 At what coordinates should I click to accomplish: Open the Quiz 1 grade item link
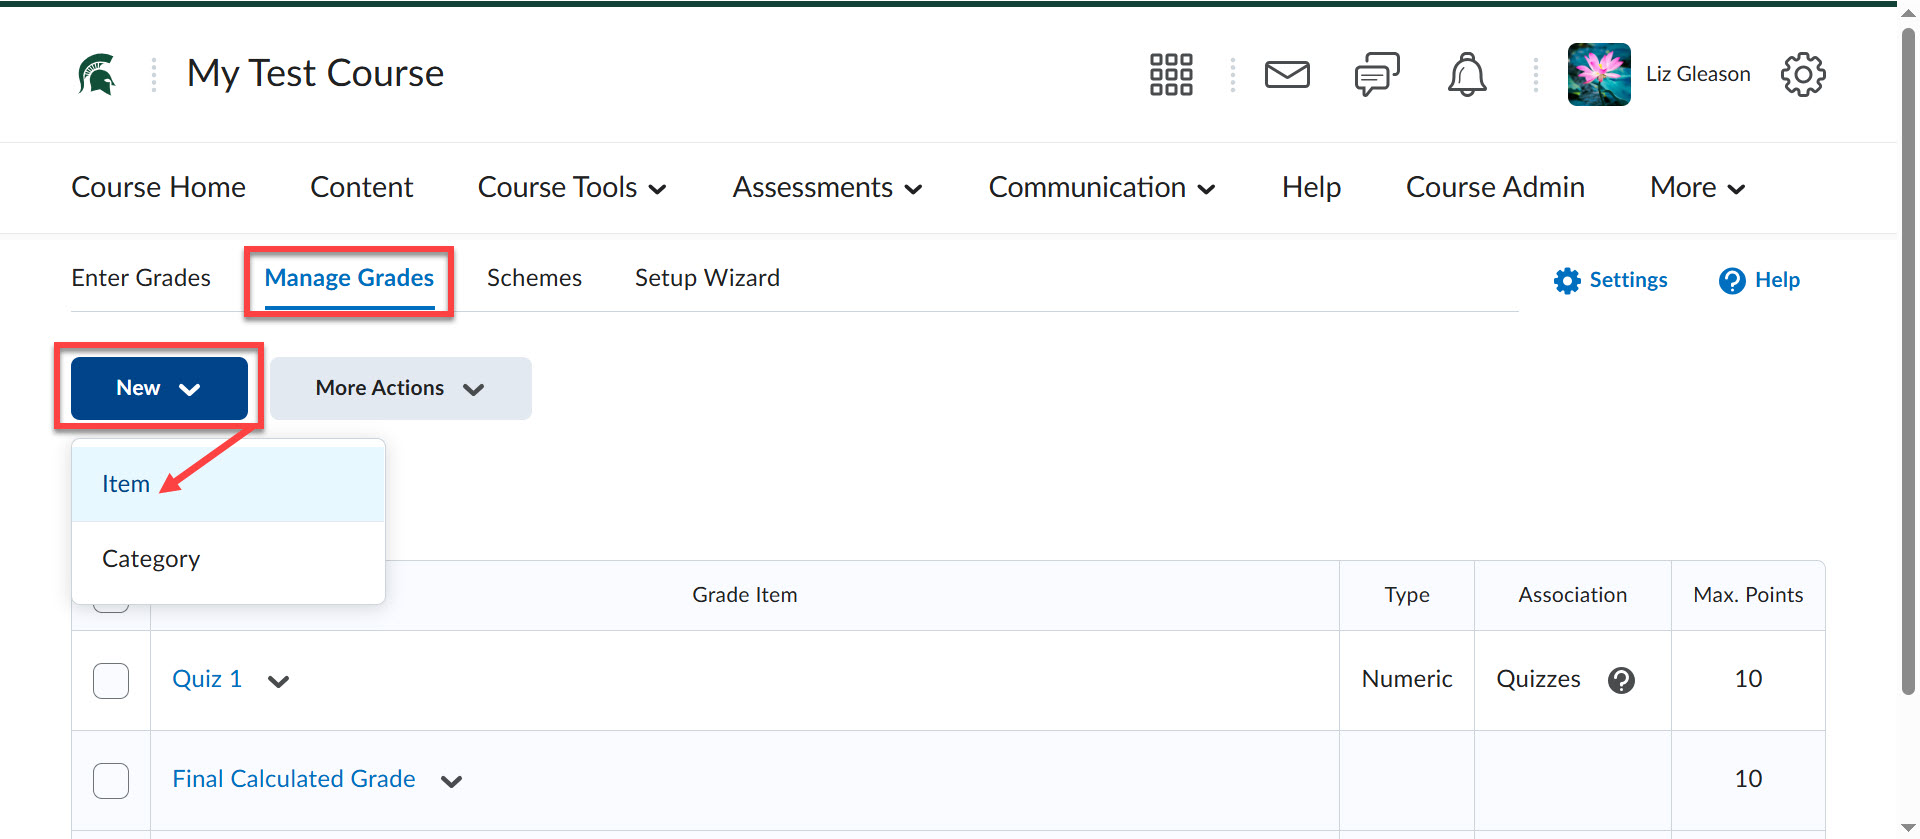(207, 679)
